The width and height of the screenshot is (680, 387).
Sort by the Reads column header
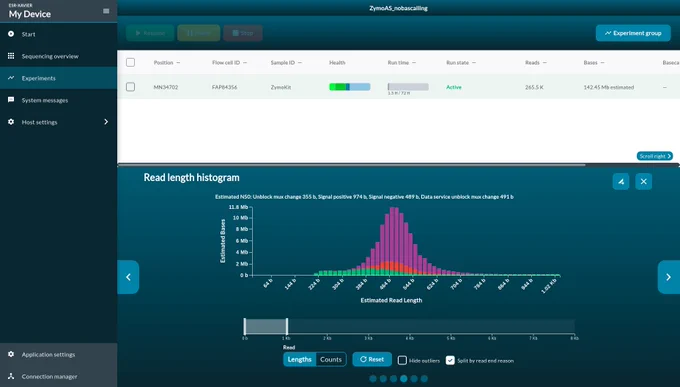[536, 62]
